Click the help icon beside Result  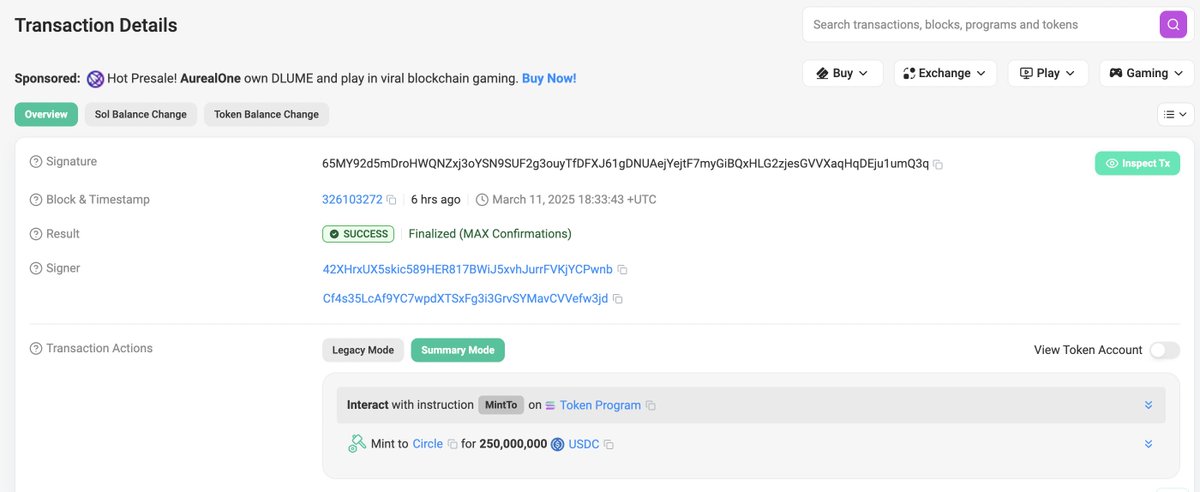36,234
